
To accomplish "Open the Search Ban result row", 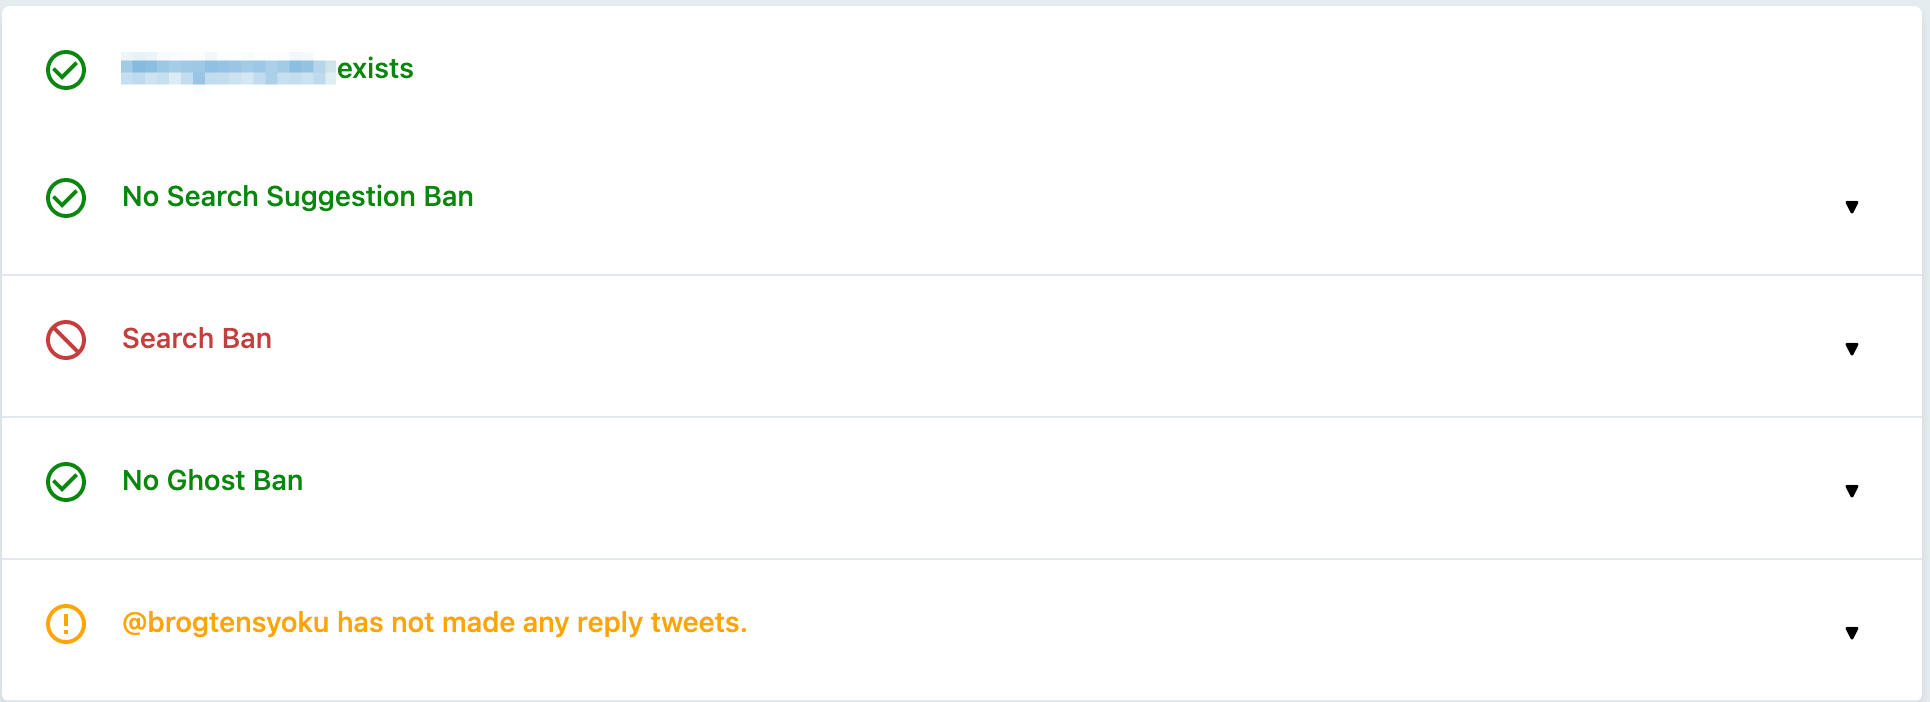I will pos(962,346).
